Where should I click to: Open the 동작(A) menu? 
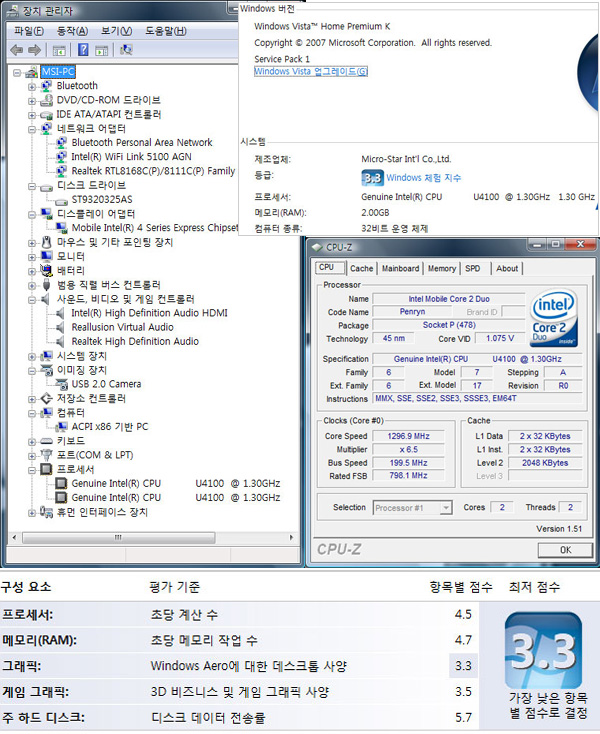click(x=72, y=31)
